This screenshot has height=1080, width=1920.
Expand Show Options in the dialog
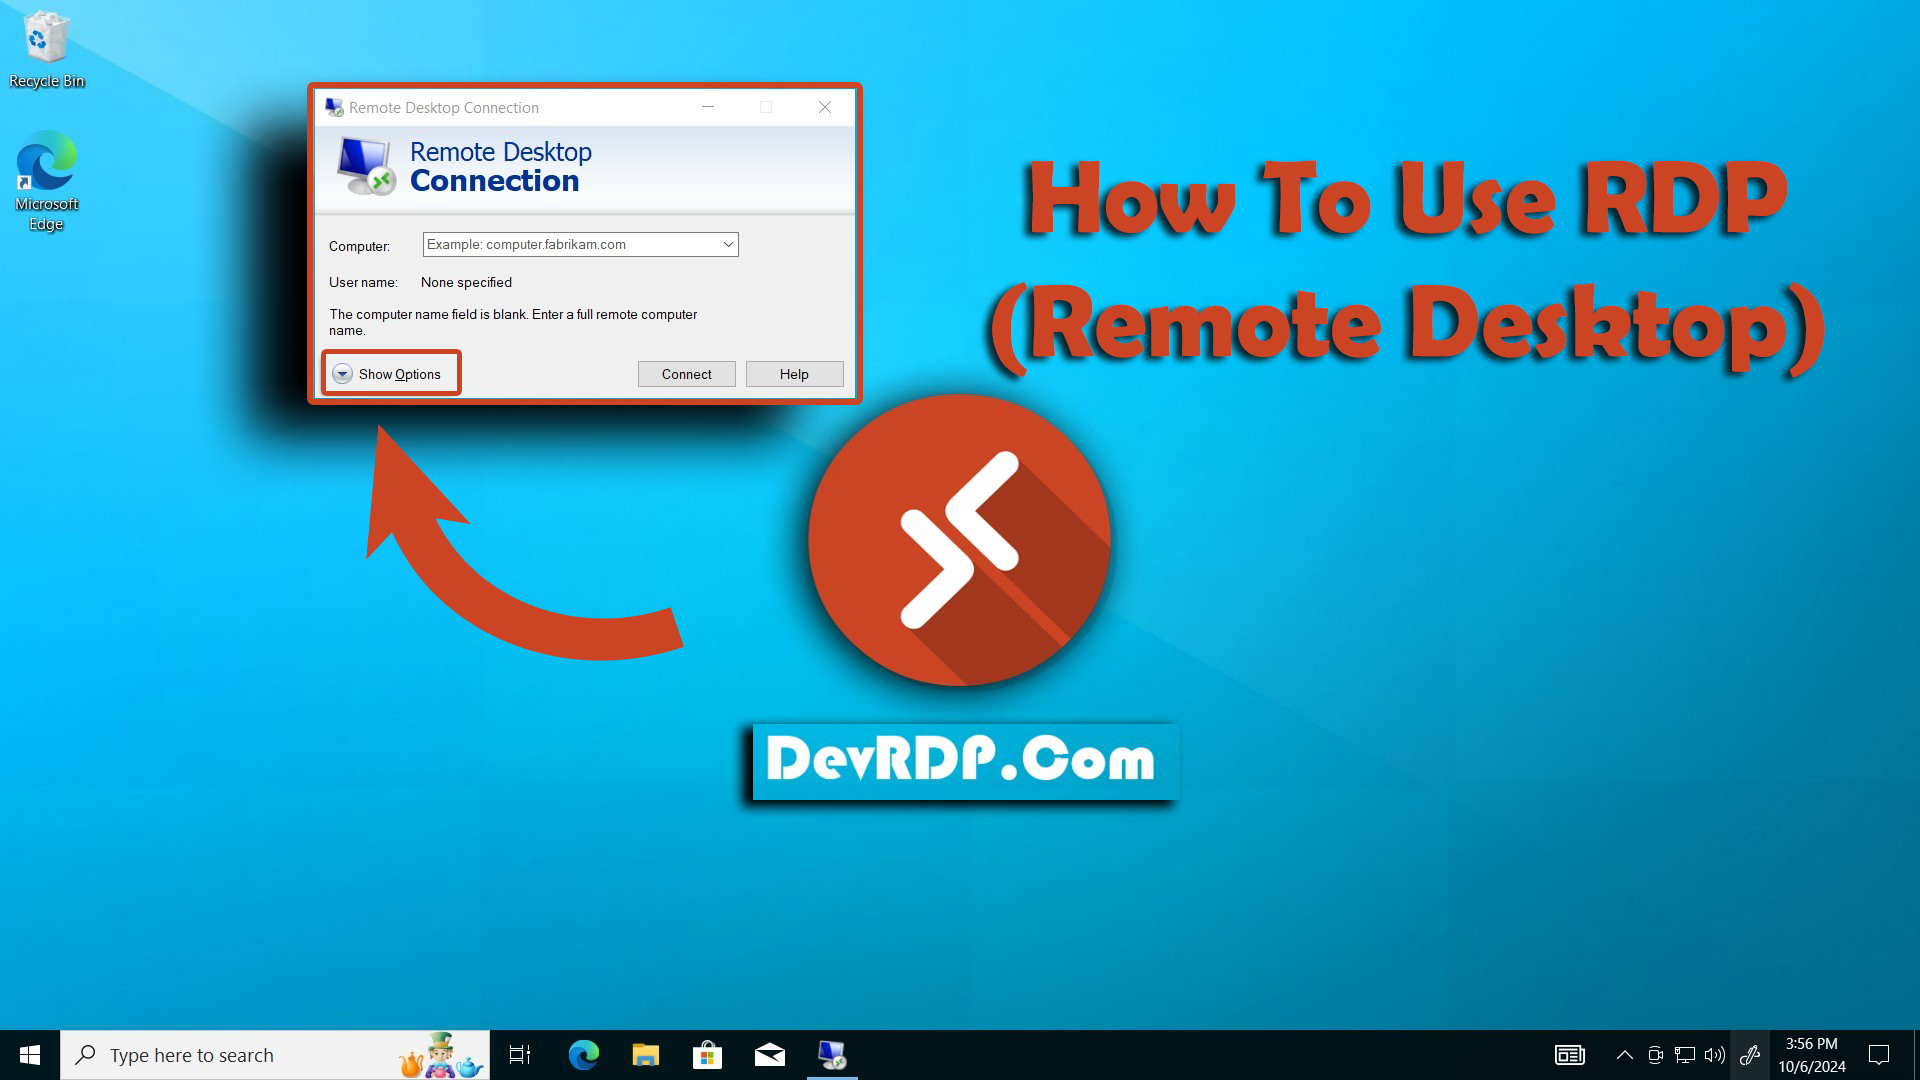pos(390,373)
